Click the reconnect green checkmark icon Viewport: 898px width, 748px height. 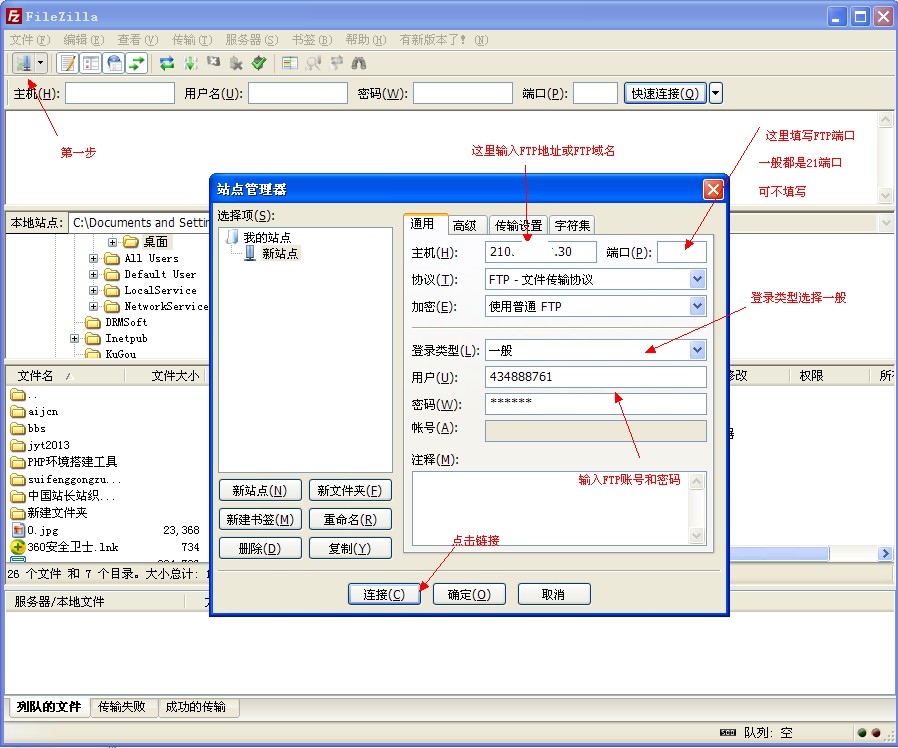click(259, 63)
